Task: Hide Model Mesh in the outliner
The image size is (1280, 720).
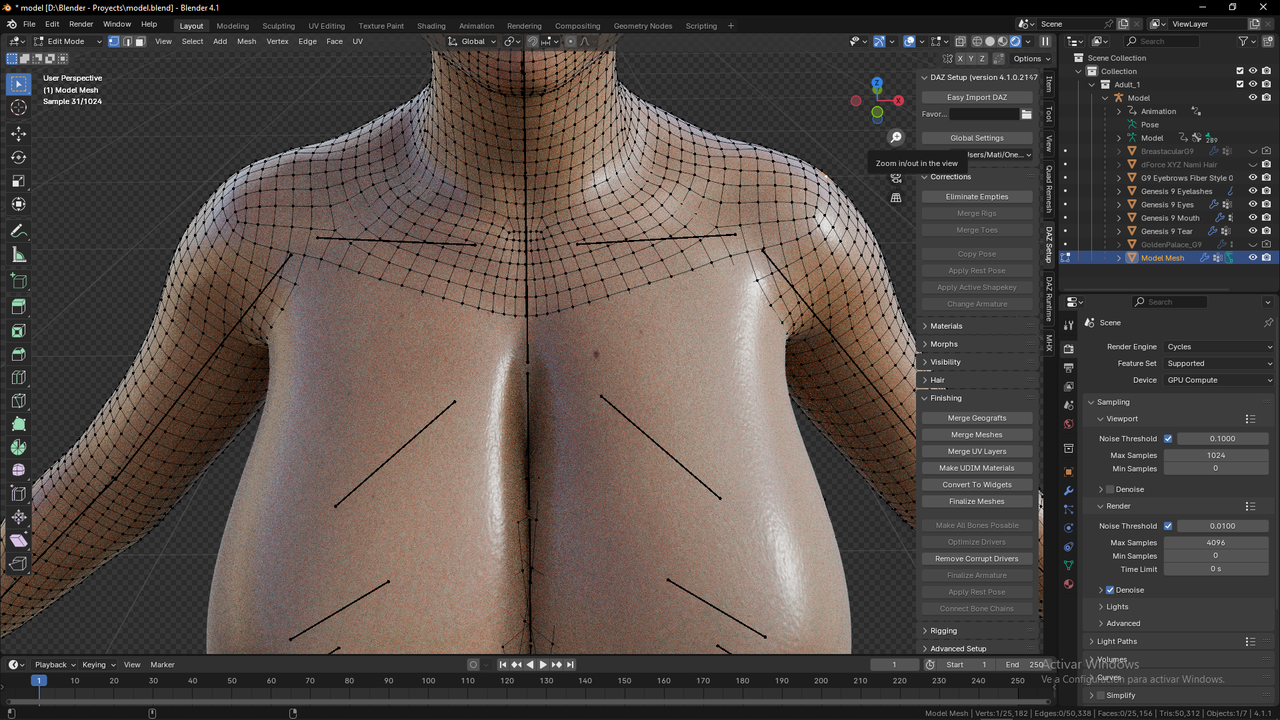Action: pos(1252,258)
